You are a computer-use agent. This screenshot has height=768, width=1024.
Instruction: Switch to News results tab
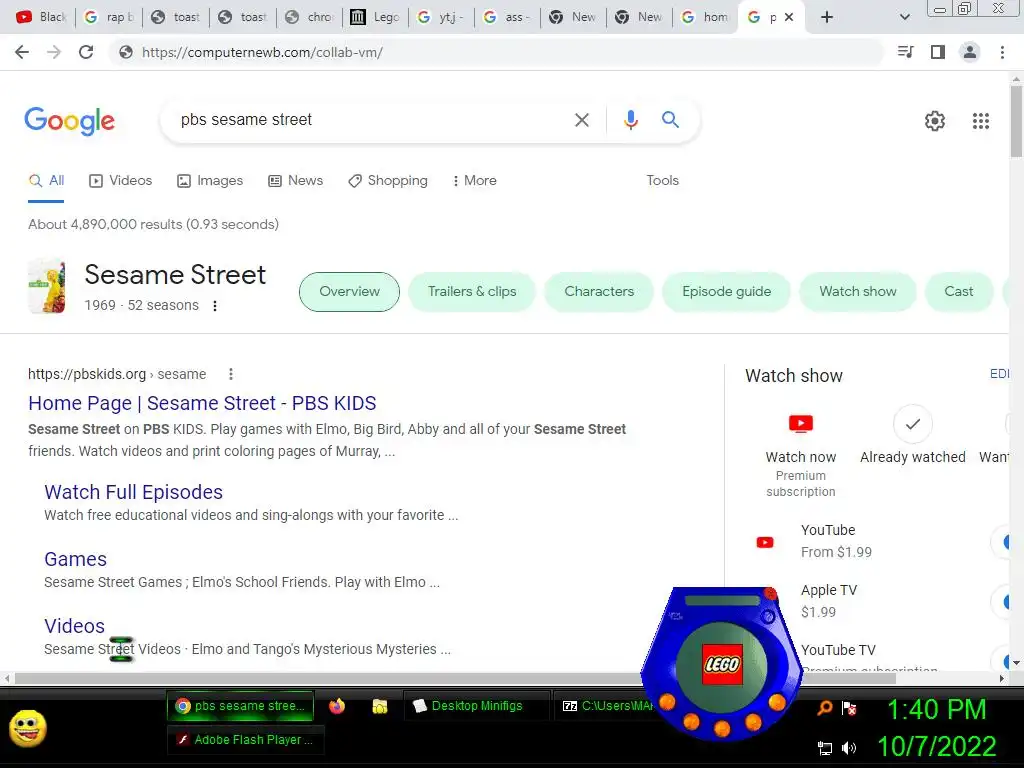(295, 181)
